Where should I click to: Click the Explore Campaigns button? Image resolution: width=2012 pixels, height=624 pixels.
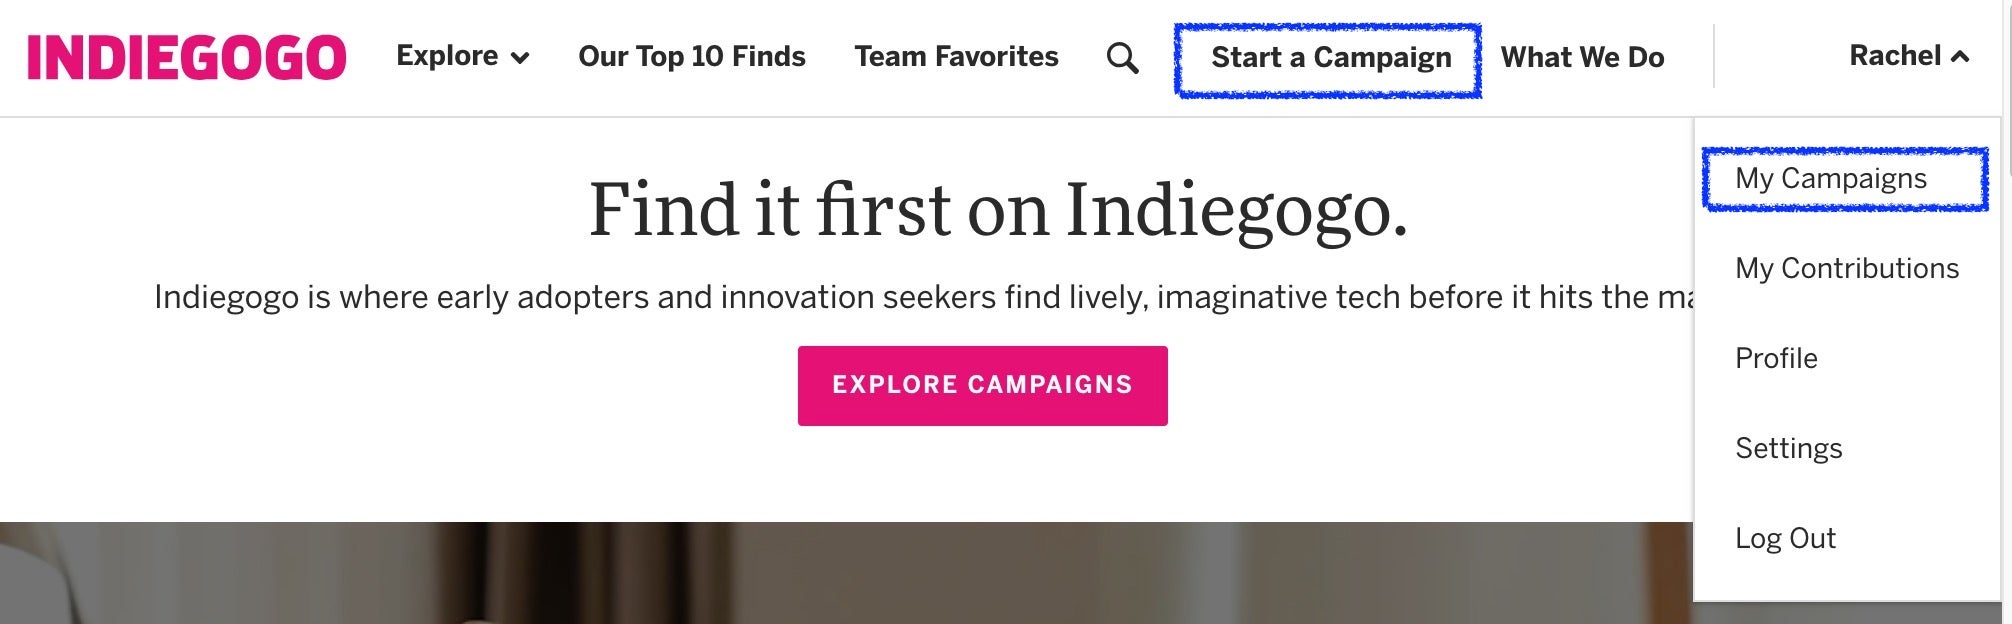pyautogui.click(x=982, y=386)
